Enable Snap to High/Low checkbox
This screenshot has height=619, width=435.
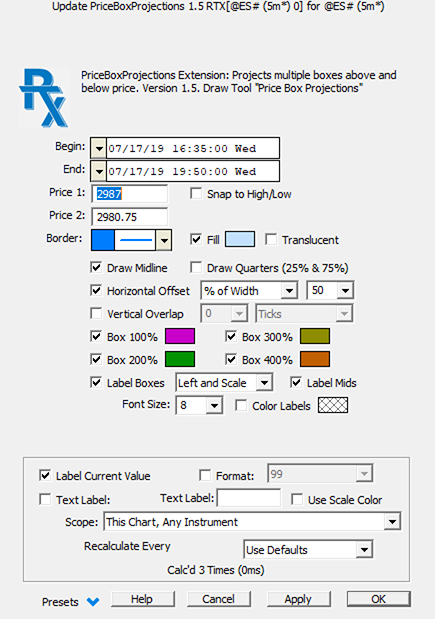(x=196, y=193)
